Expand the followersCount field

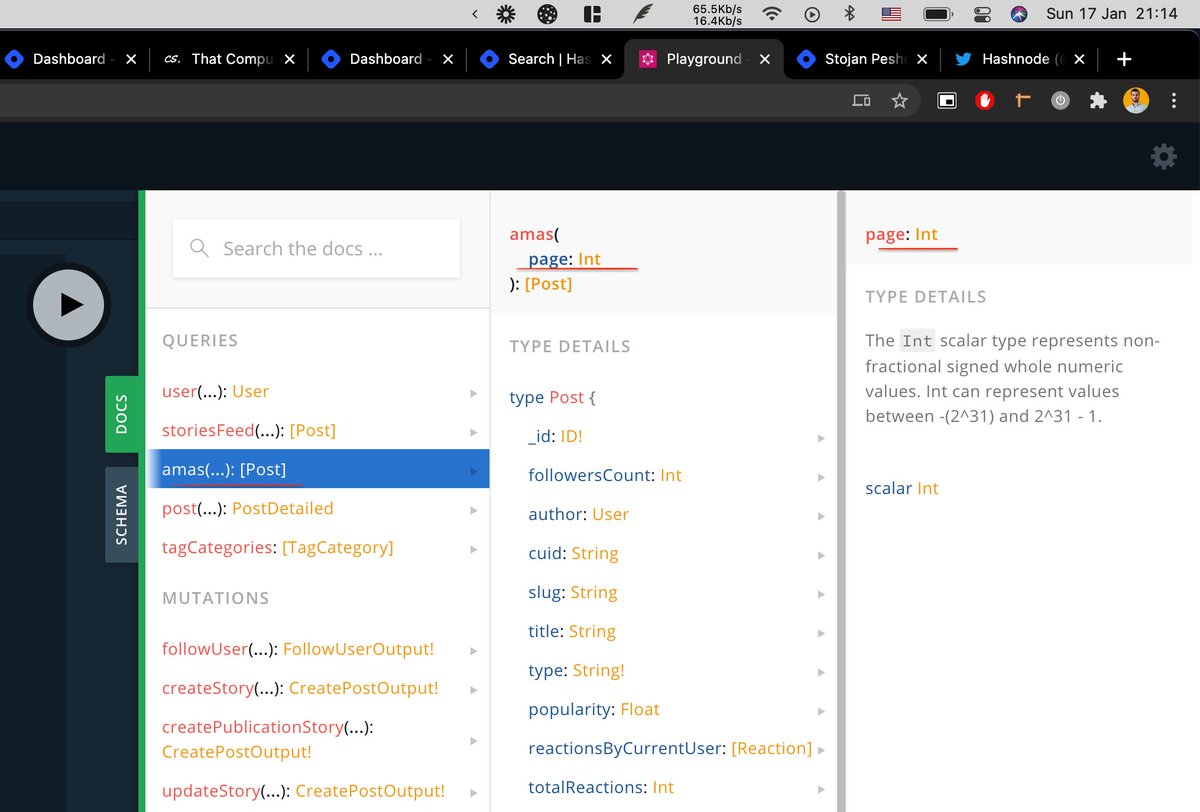click(821, 476)
